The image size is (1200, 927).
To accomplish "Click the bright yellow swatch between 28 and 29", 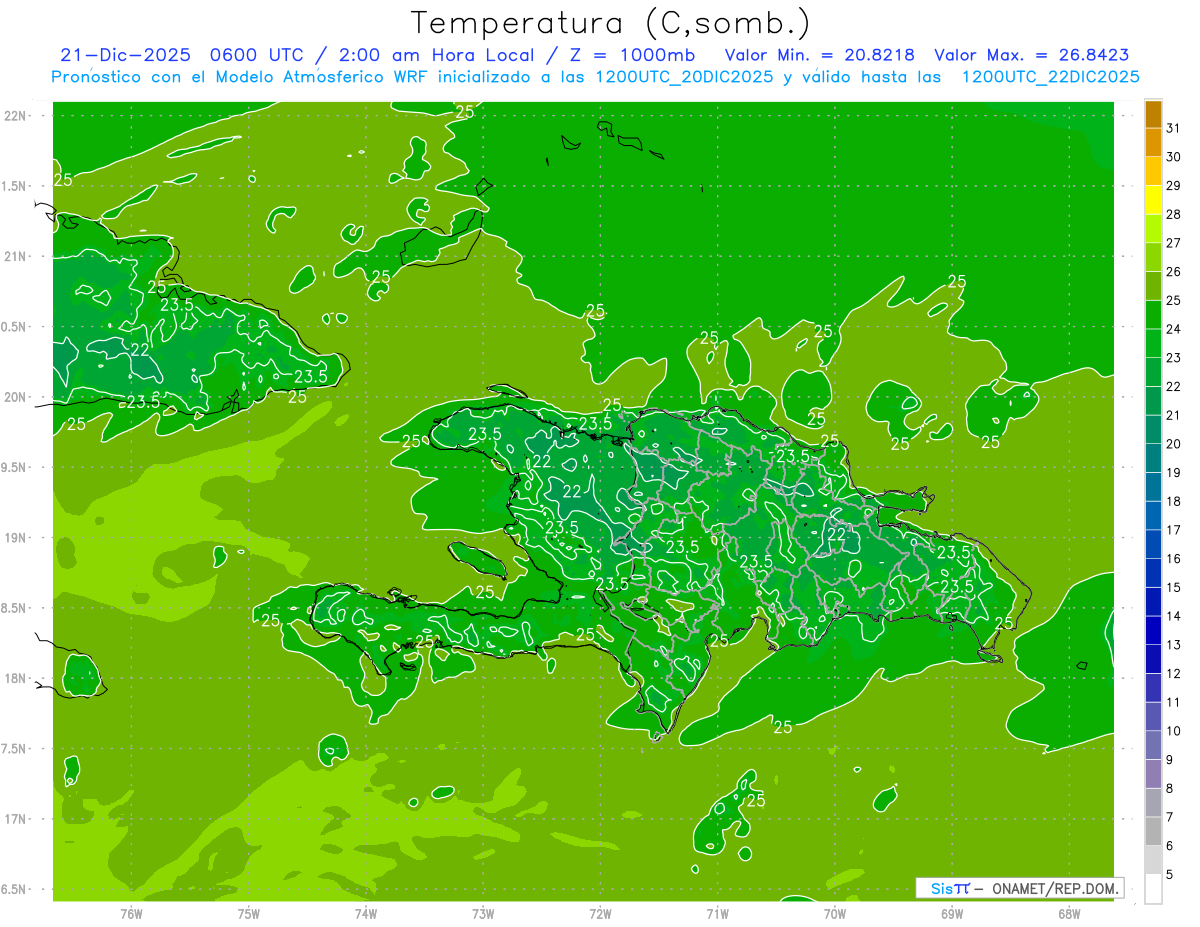I will pos(1153,201).
